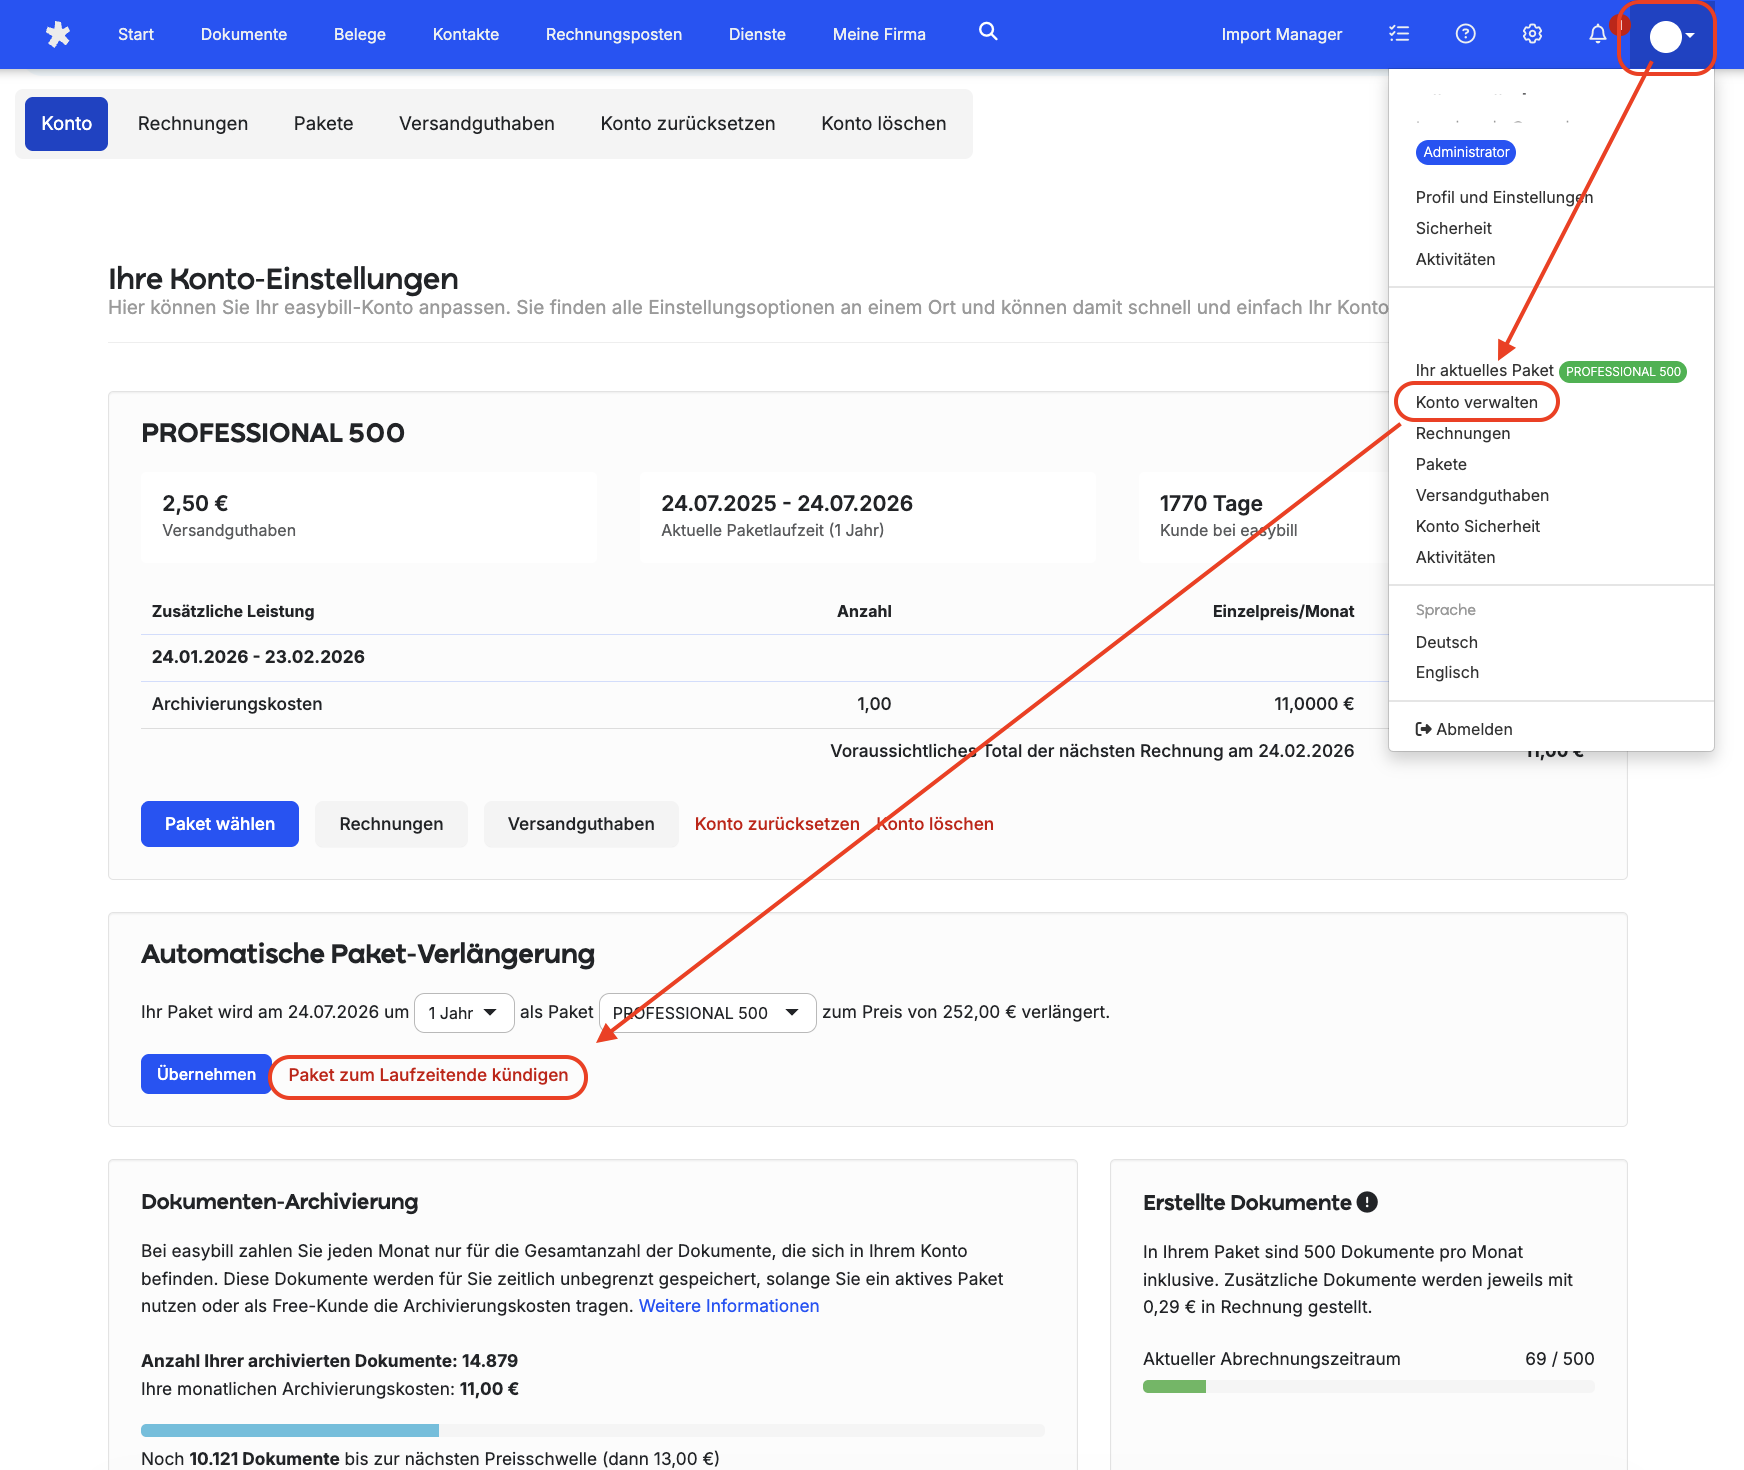Open the Rechnungsposten menu
The height and width of the screenshot is (1470, 1744).
point(614,34)
